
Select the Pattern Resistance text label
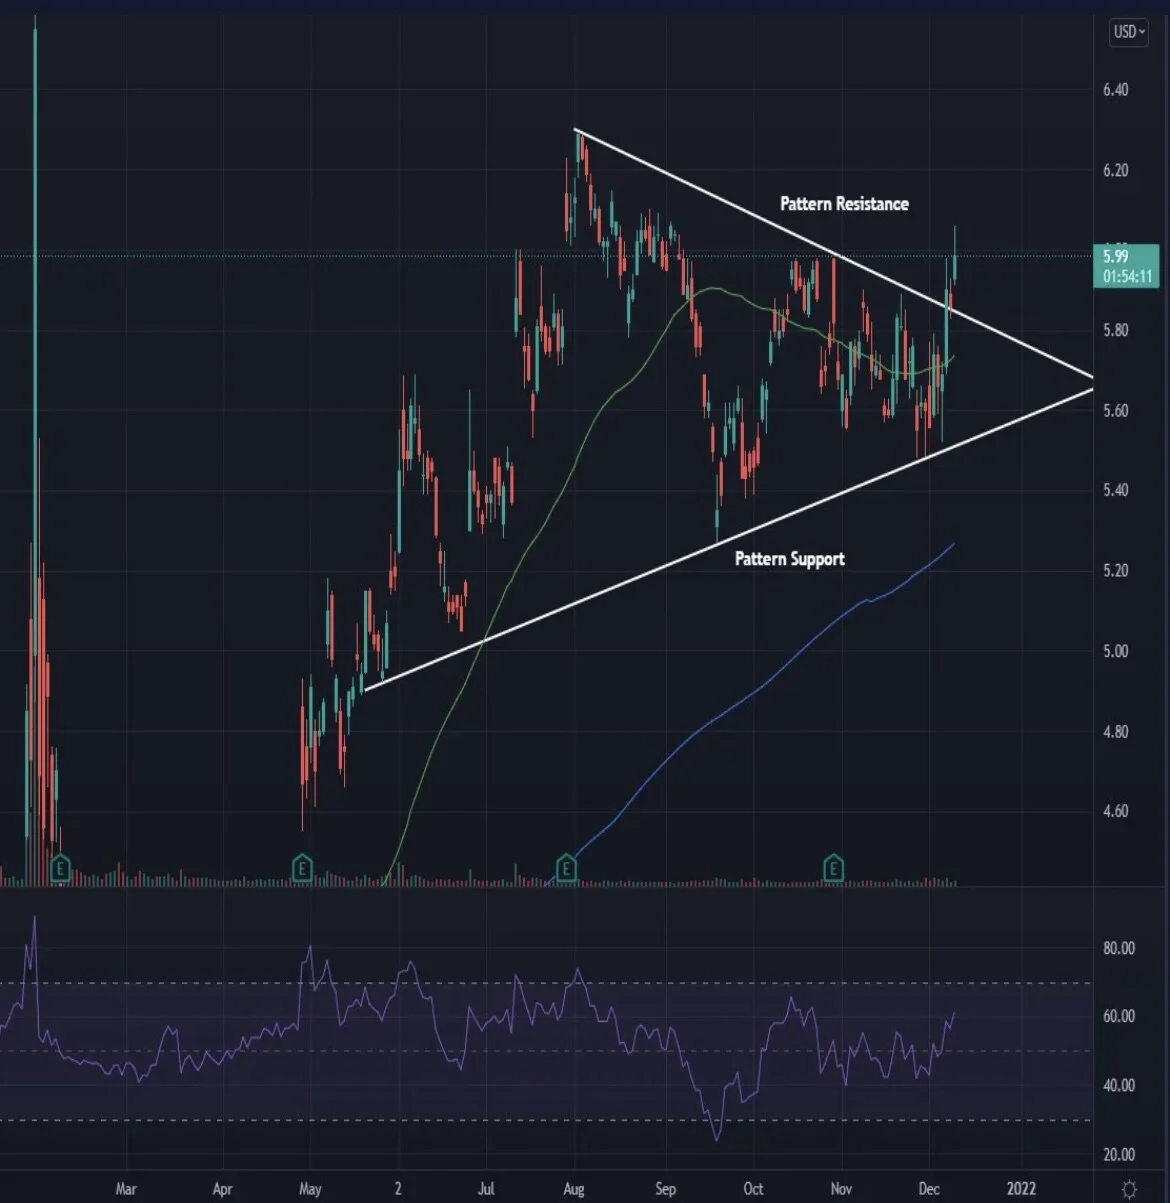tap(844, 204)
